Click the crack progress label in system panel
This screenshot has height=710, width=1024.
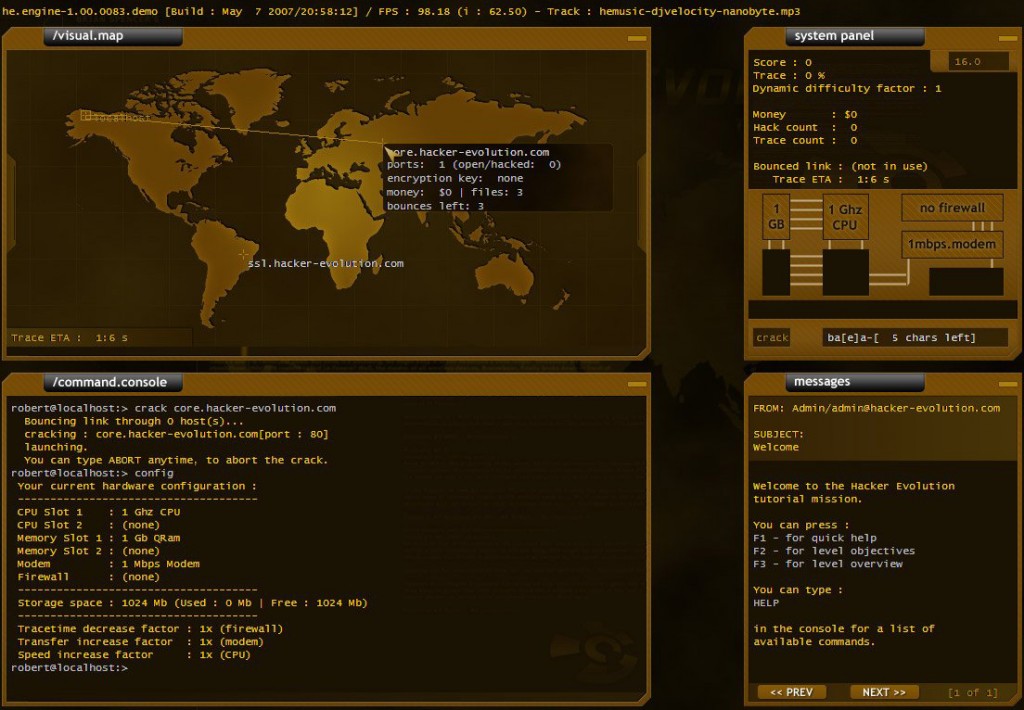pyautogui.click(x=772, y=338)
